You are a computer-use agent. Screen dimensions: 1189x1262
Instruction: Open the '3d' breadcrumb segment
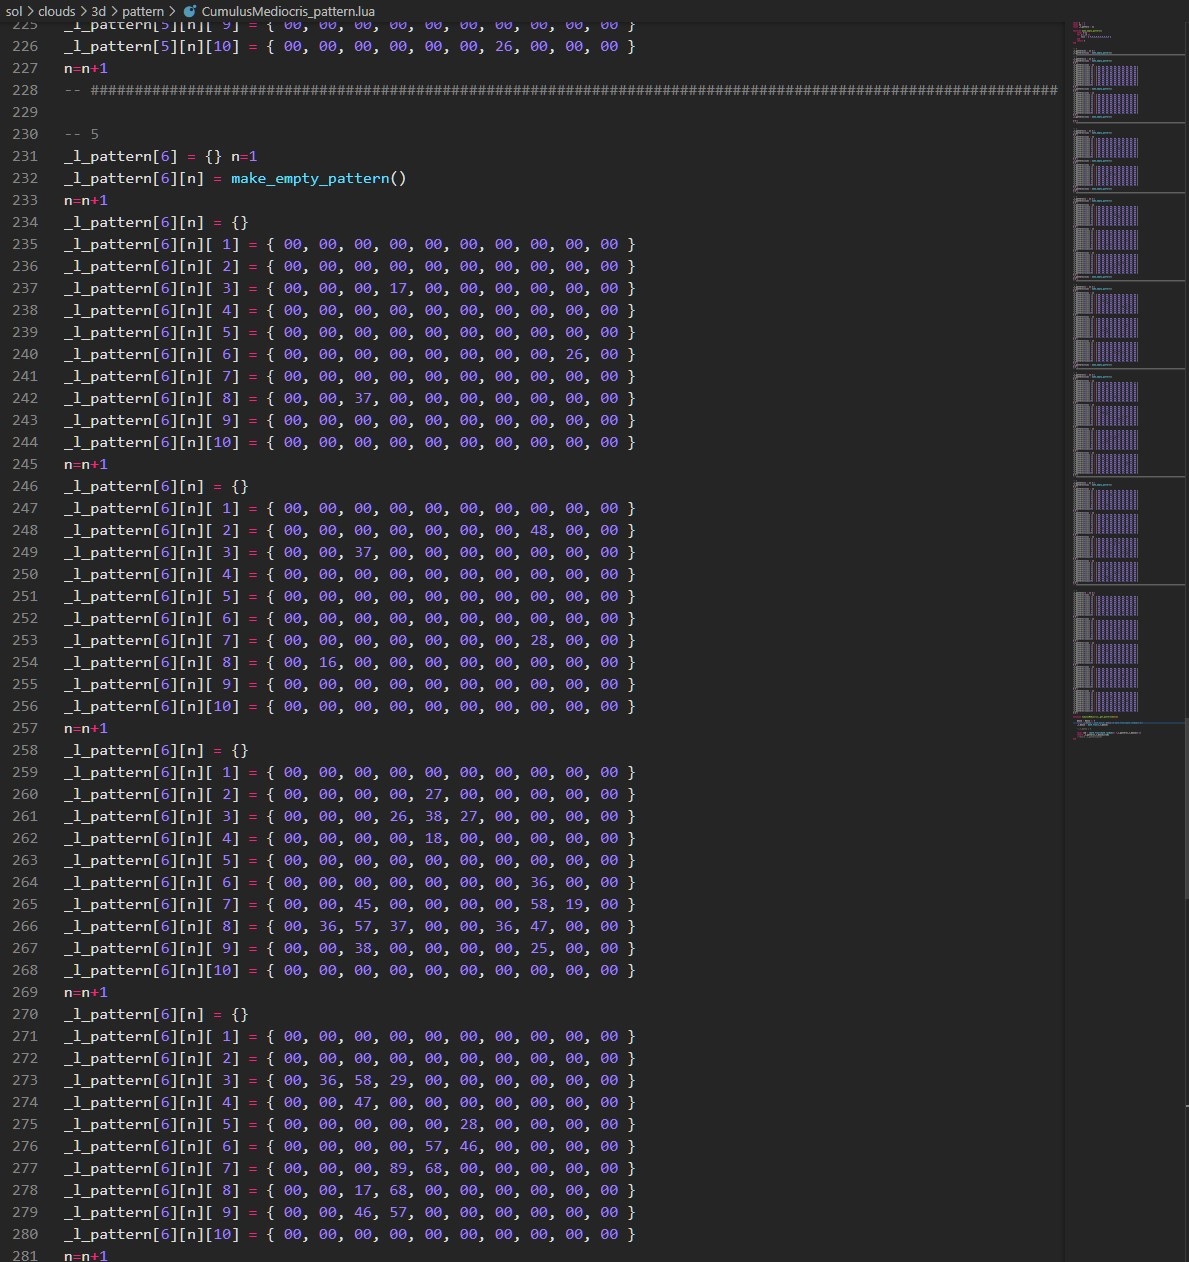(x=99, y=11)
